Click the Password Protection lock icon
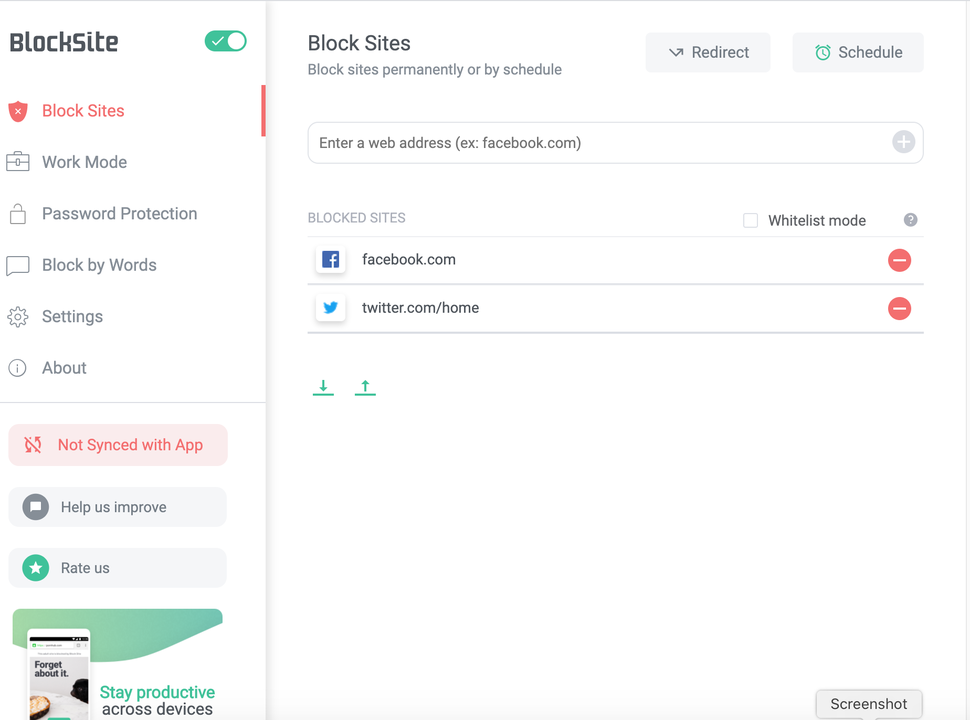Screen dimensions: 970x720 click(x=18, y=213)
